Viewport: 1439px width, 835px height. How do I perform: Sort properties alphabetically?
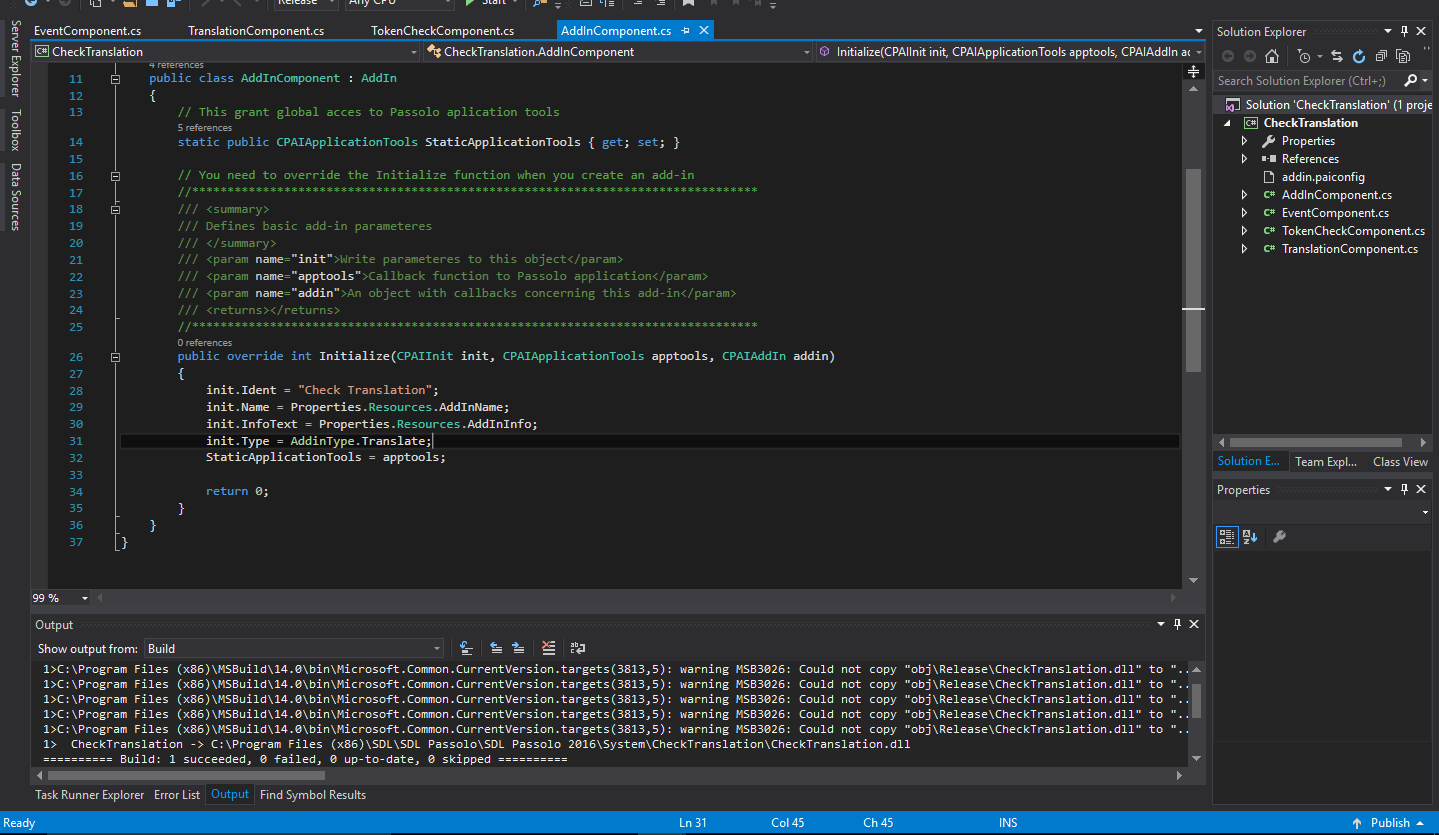point(1250,537)
